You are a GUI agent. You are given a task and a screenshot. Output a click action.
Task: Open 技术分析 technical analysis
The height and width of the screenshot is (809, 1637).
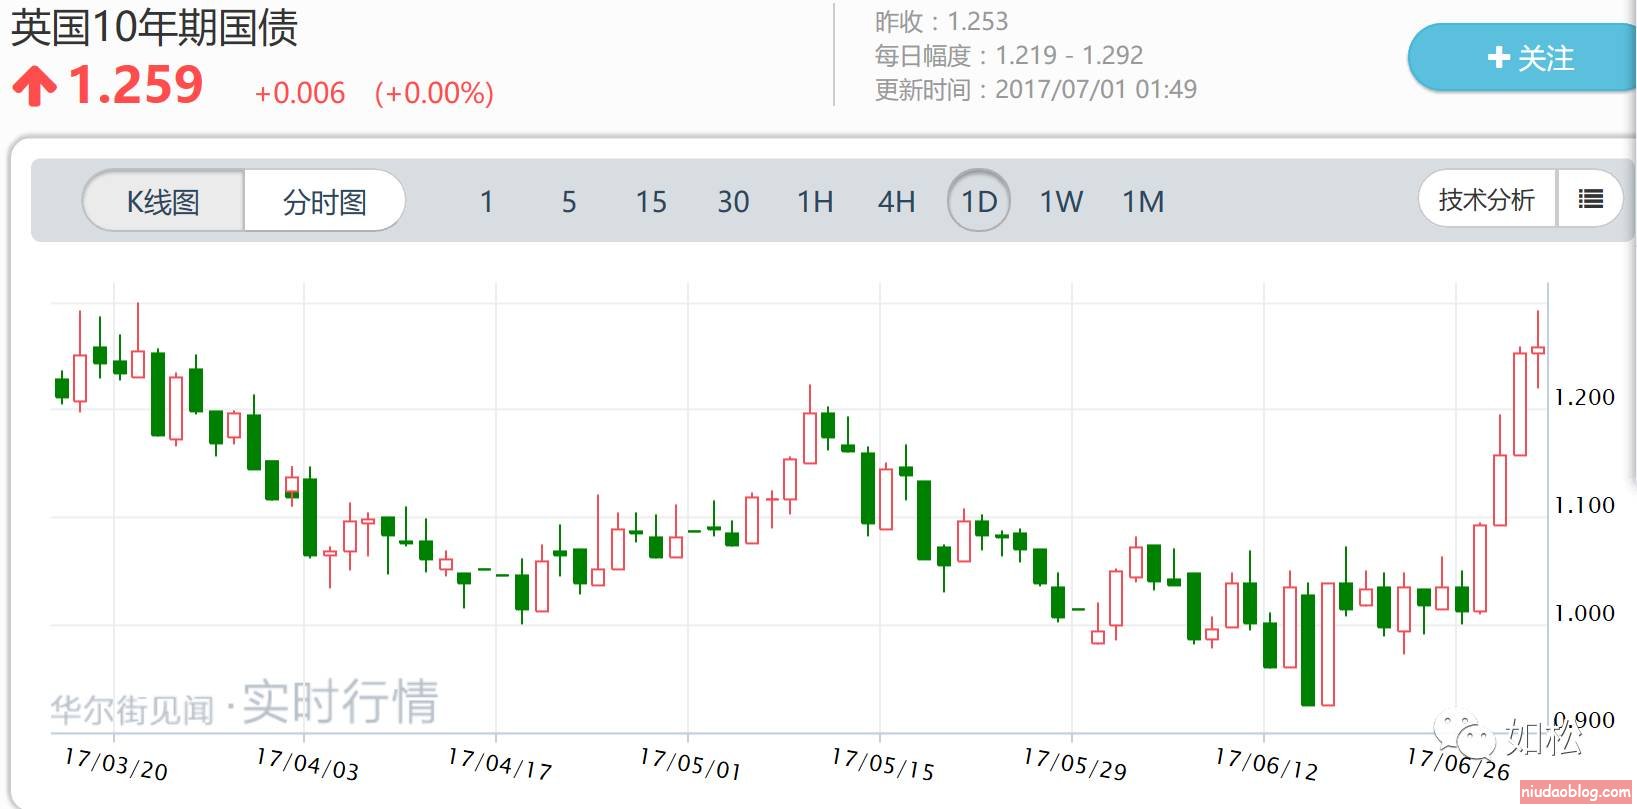1487,199
